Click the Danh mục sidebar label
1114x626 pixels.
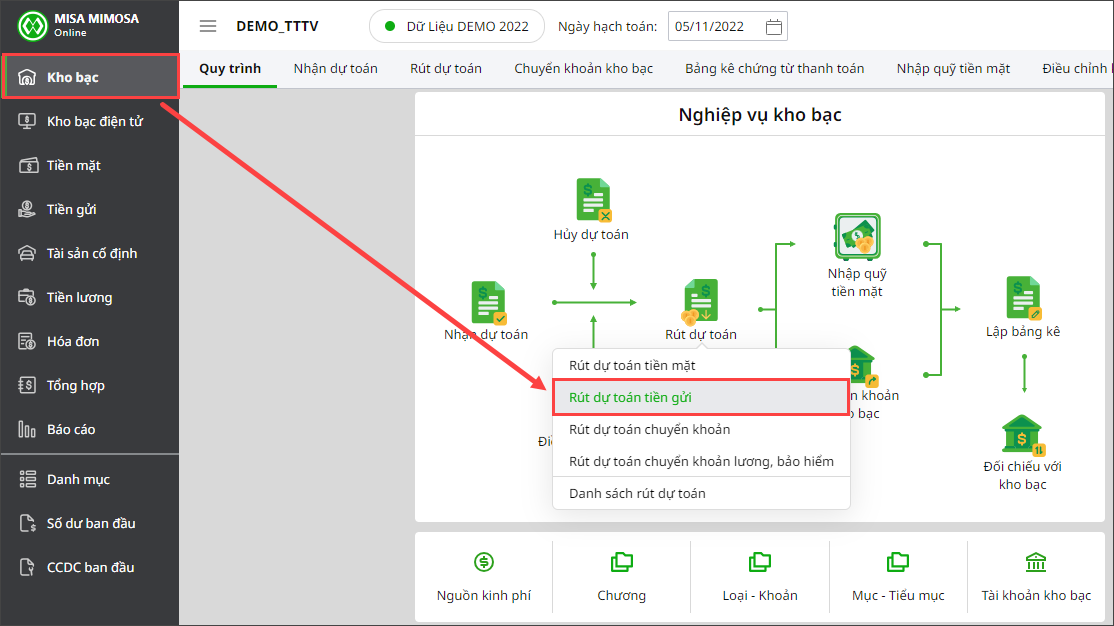tap(78, 480)
